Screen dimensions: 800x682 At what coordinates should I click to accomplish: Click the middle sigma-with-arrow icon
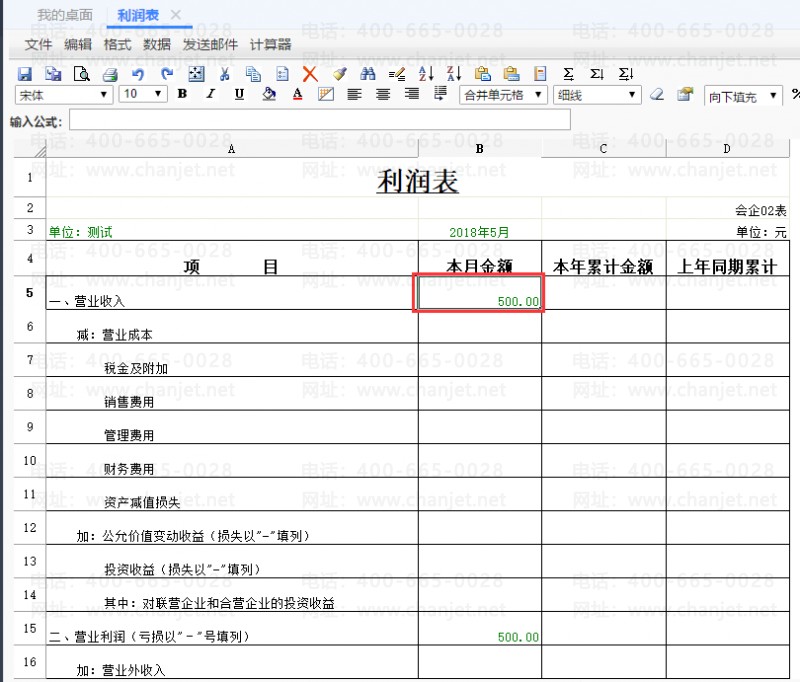click(597, 74)
